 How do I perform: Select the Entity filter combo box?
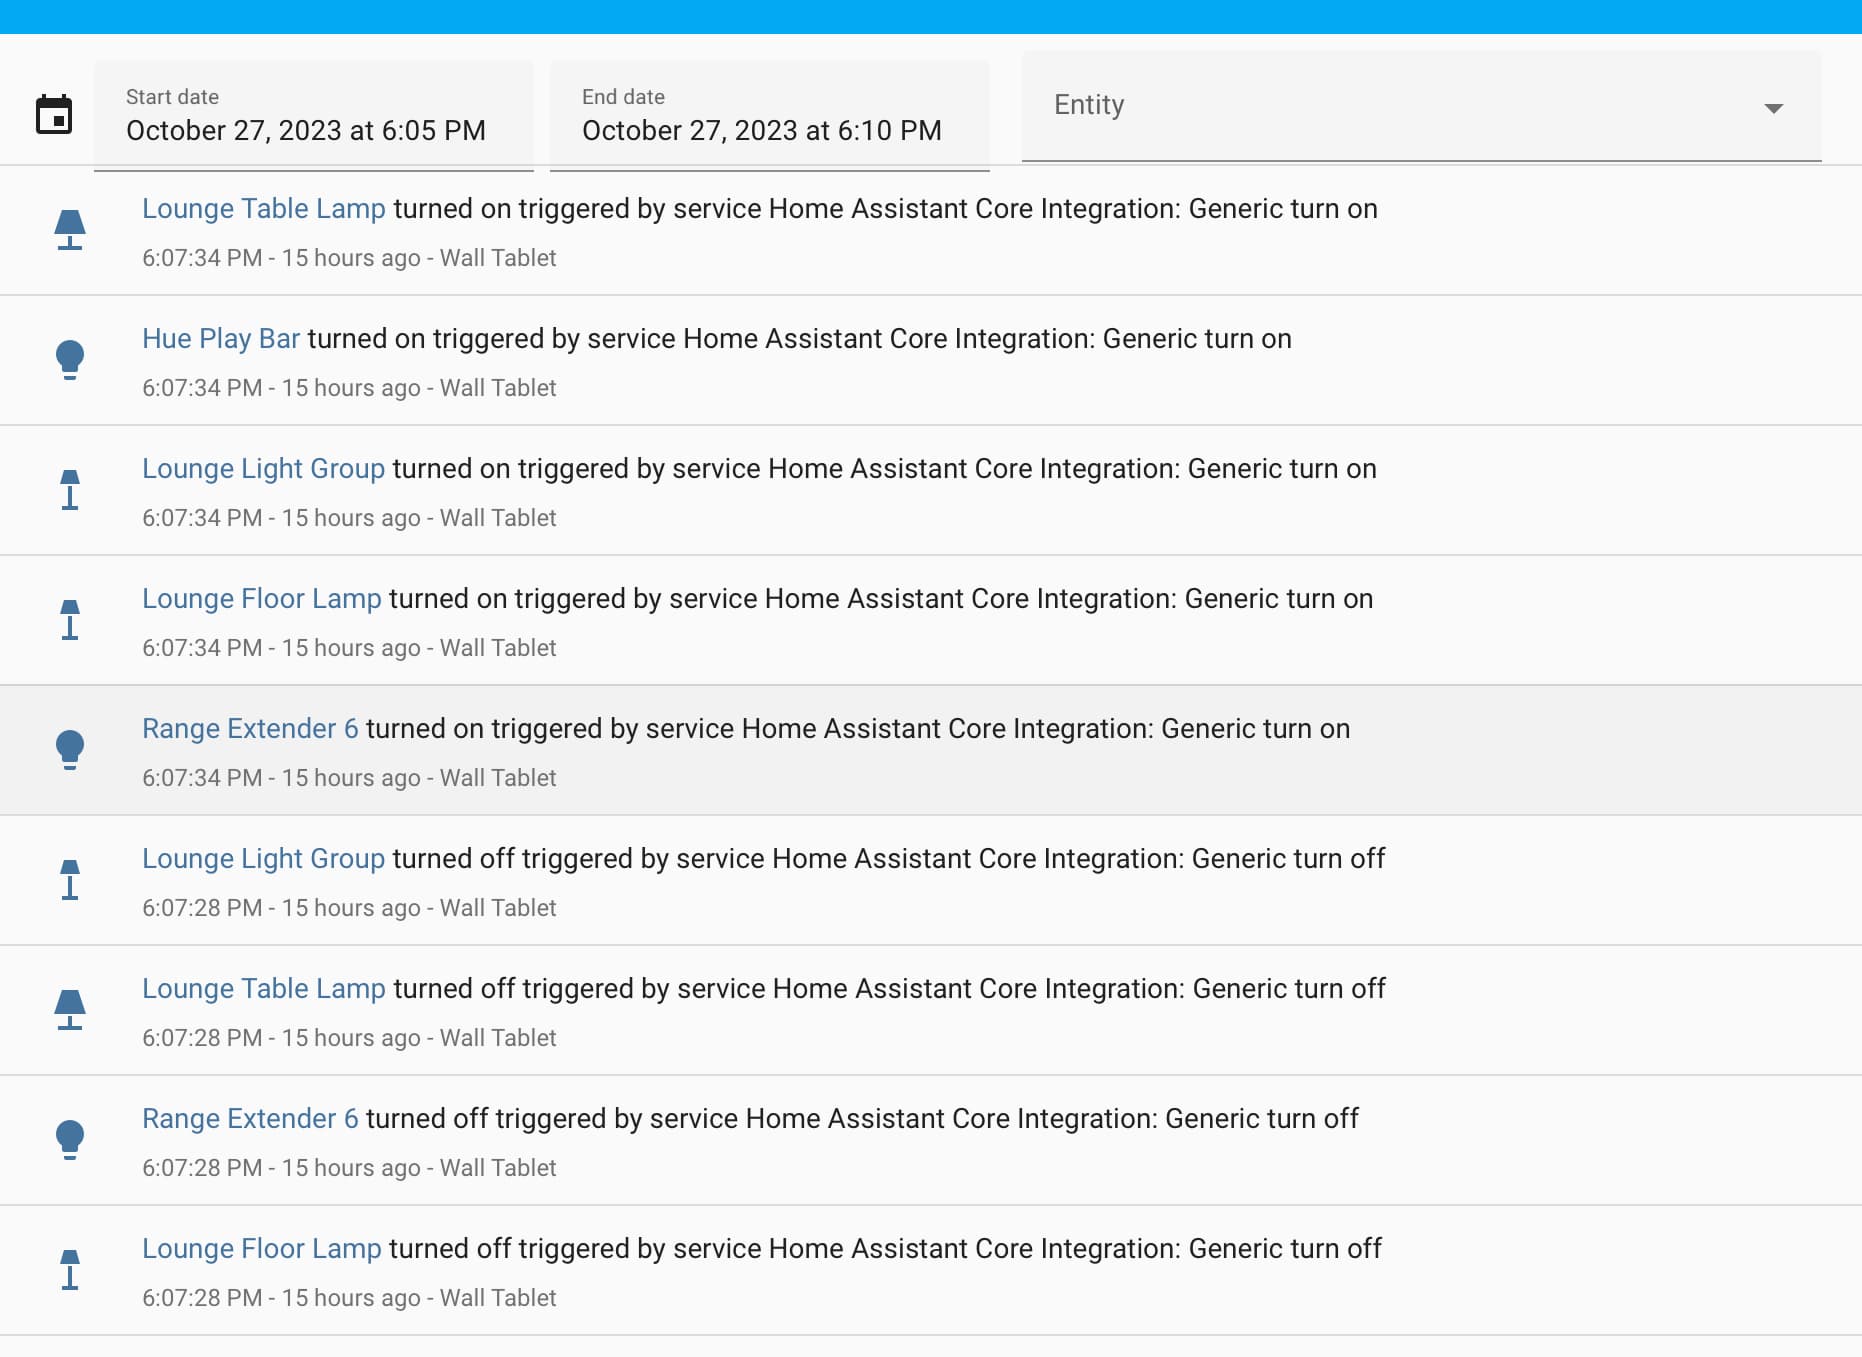(x=1400, y=106)
